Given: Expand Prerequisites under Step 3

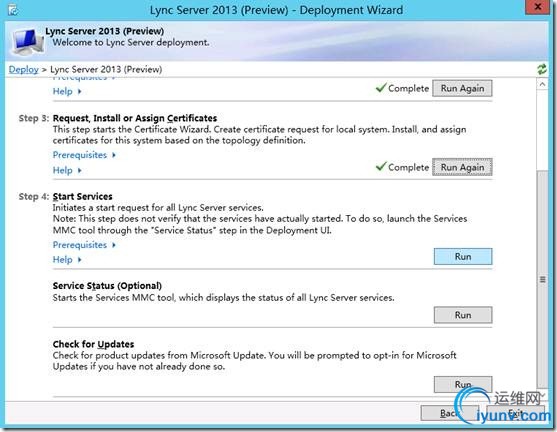Looking at the screenshot, I should (x=84, y=155).
